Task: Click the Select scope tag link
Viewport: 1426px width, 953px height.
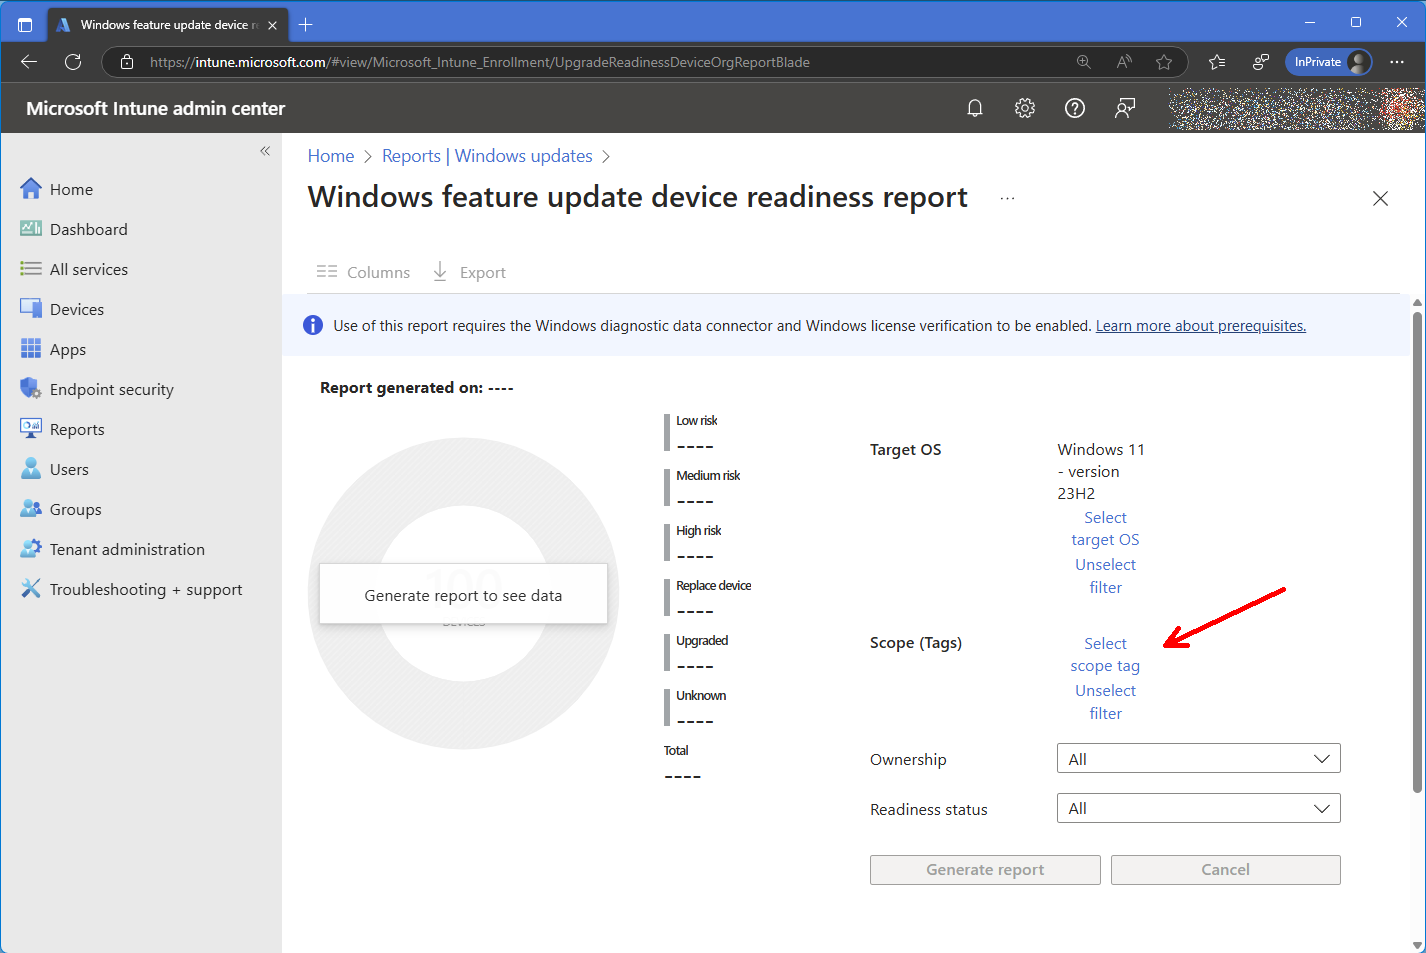Action: [1105, 654]
